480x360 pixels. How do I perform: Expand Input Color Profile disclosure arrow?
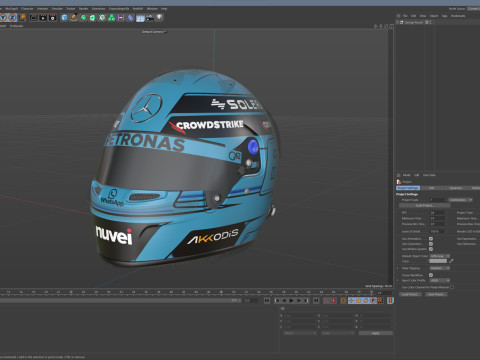coord(398,280)
